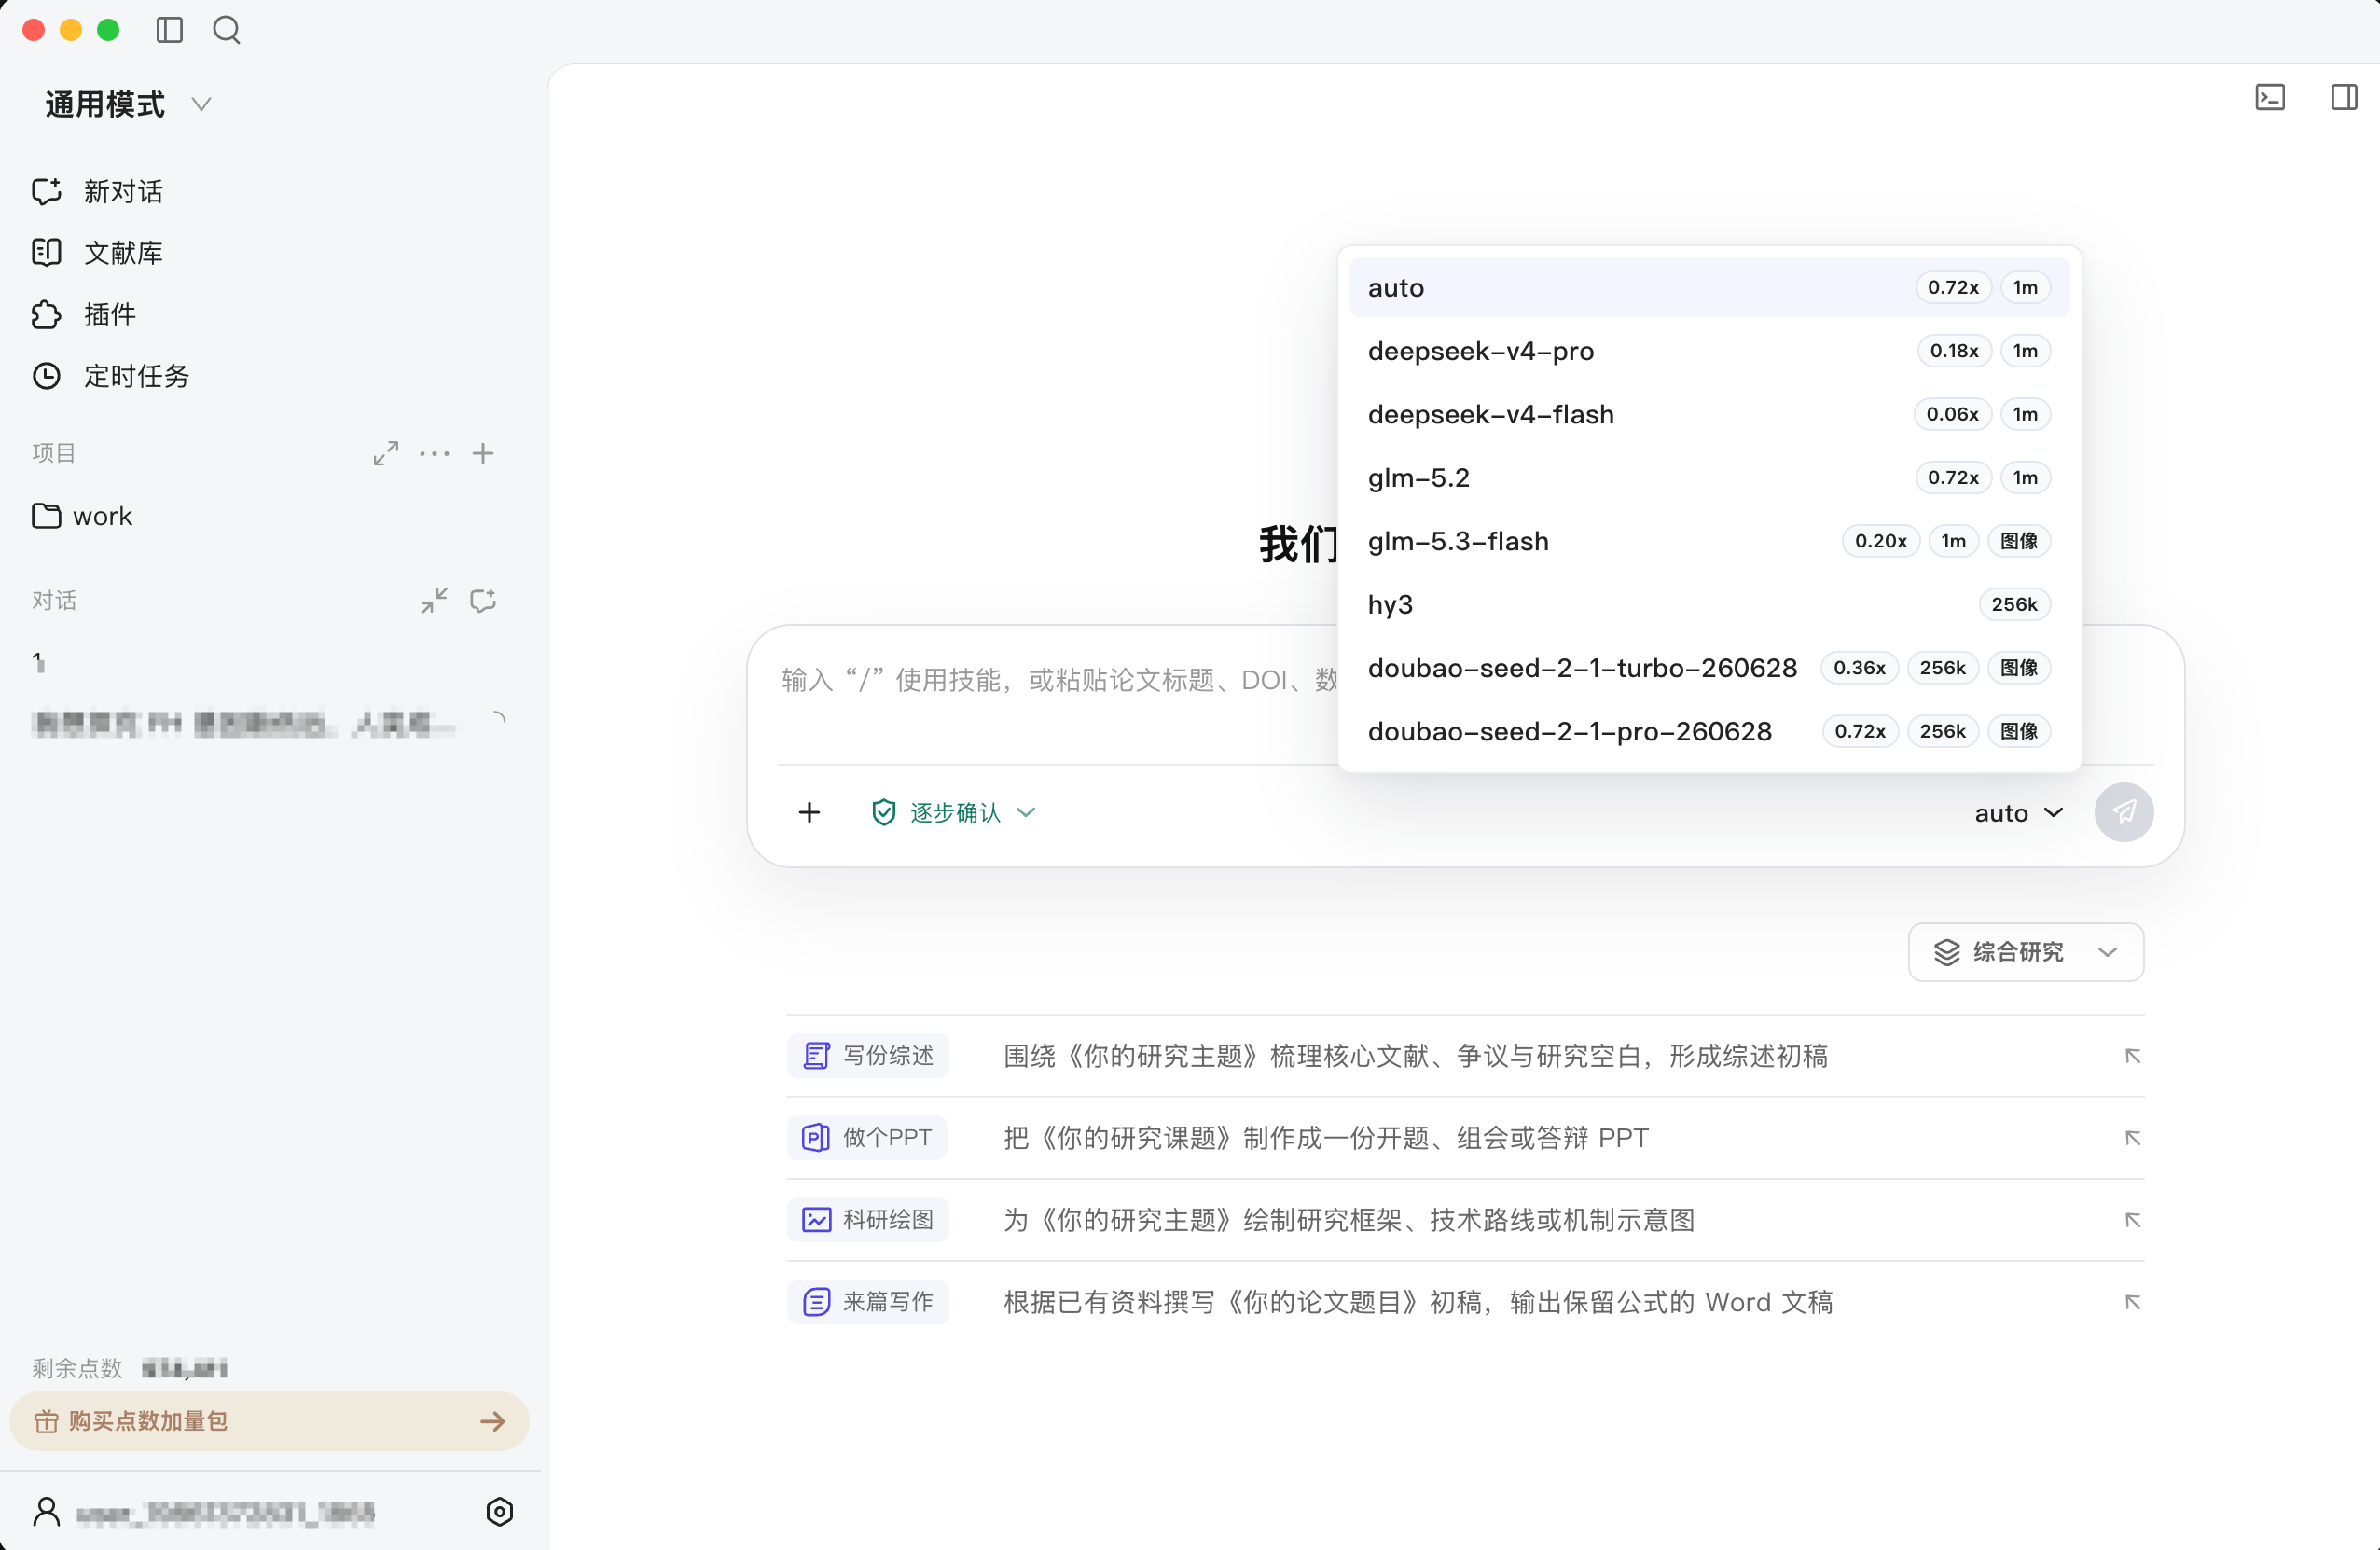Screen dimensions: 2380x1550
Task: Open search via the magnifier icon
Action: 227,30
